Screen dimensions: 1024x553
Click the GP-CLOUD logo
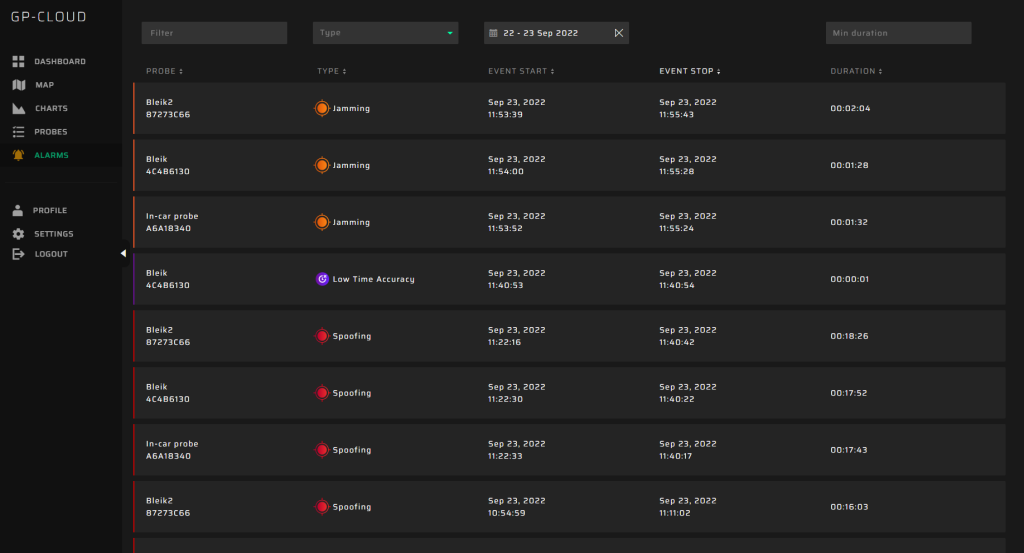click(48, 17)
